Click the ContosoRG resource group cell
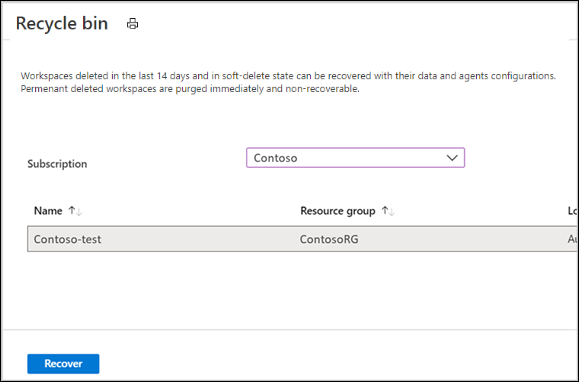 tap(329, 239)
